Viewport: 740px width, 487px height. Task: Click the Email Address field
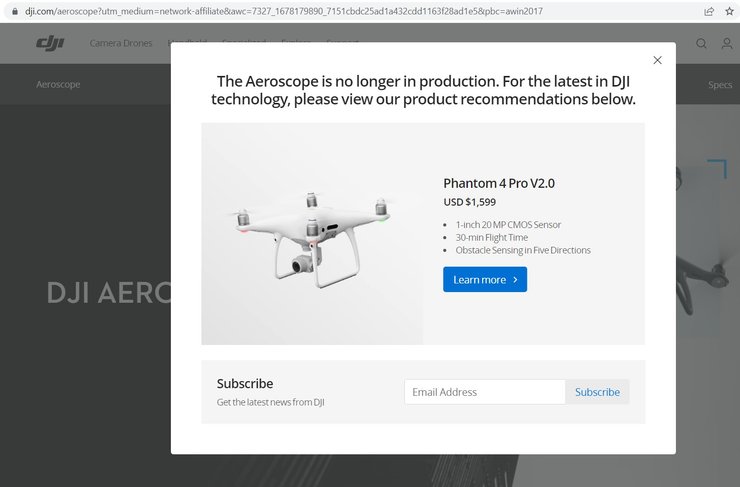pos(484,392)
